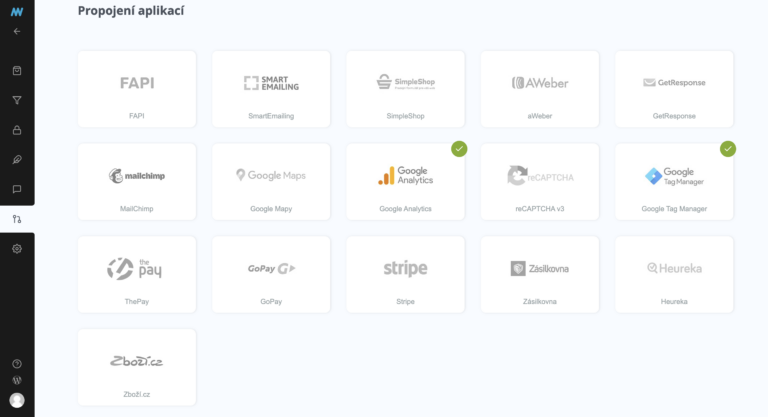Click the app logo at top-left

17,11
